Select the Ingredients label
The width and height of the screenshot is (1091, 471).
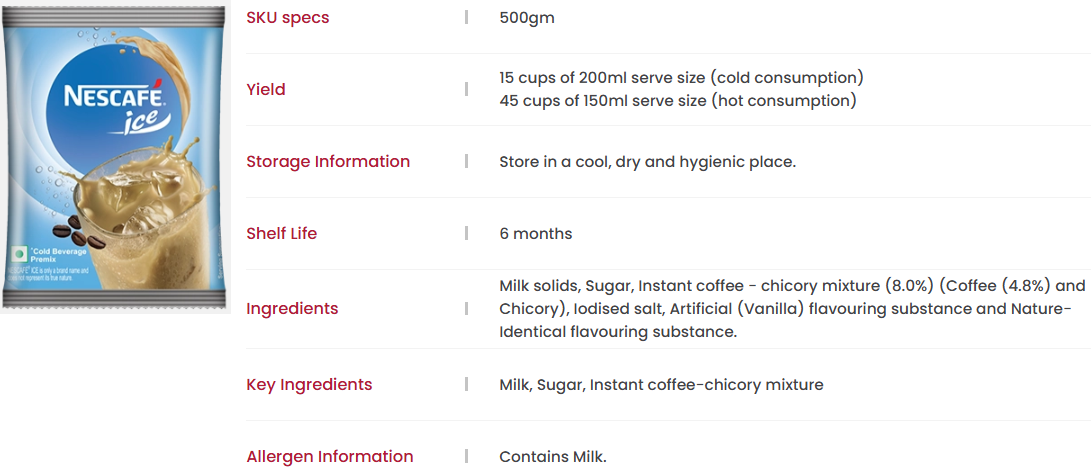click(292, 309)
